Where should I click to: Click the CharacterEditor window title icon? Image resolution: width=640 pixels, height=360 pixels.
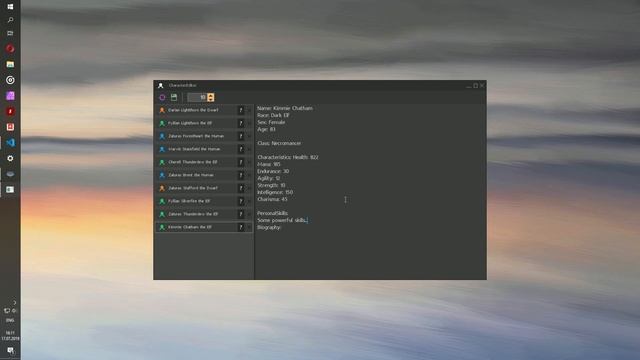click(161, 85)
